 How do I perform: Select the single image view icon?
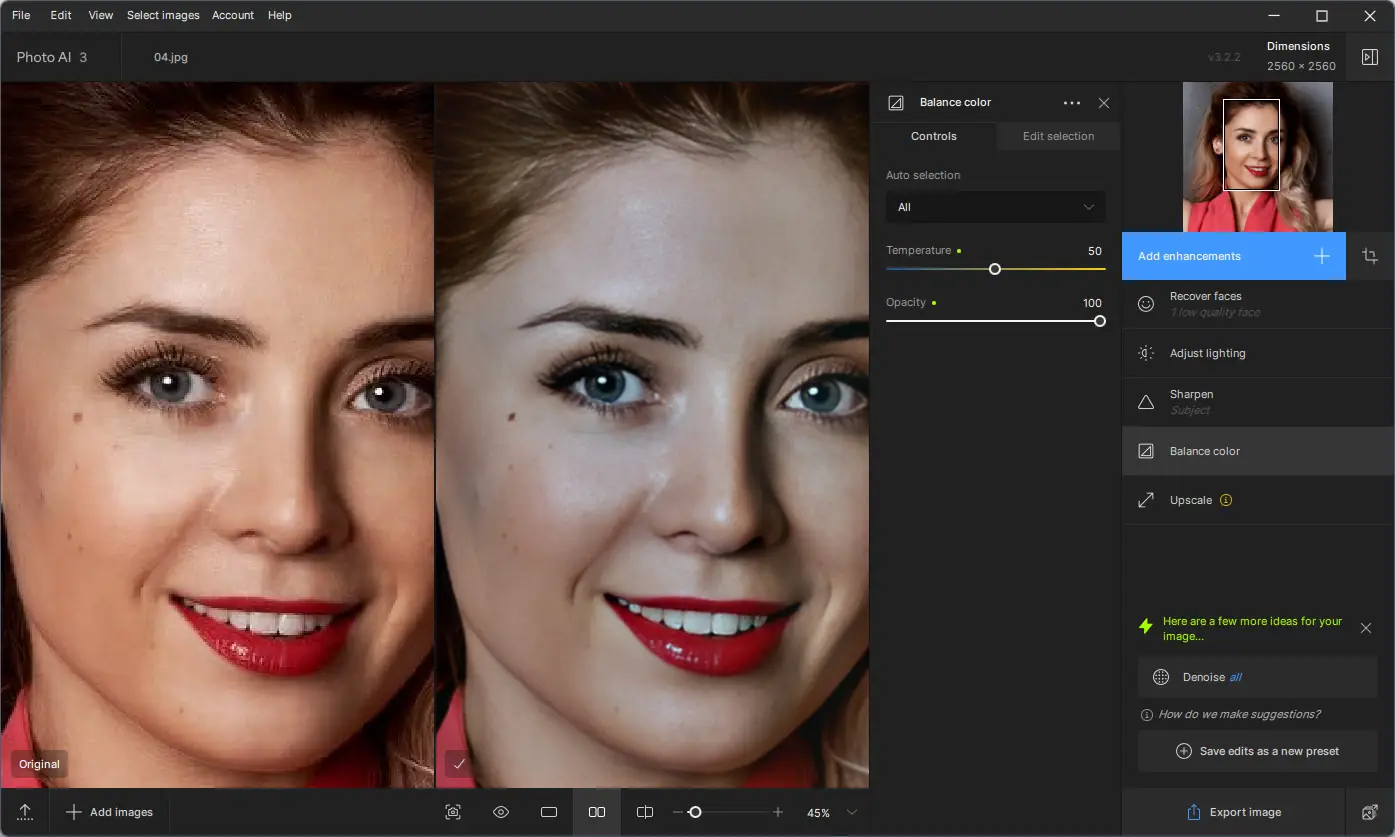pyautogui.click(x=549, y=812)
